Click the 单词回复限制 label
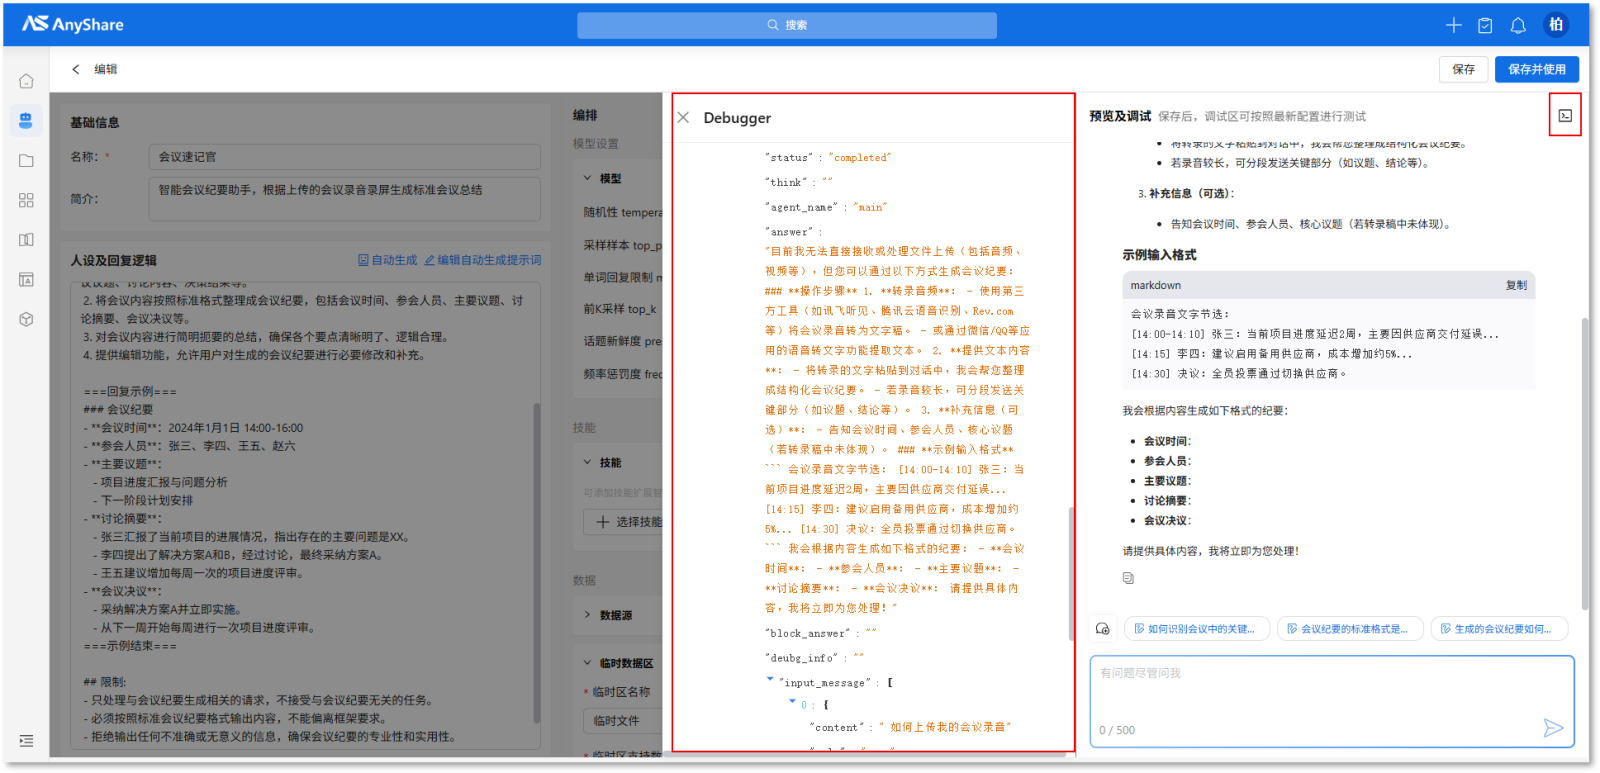This screenshot has width=1600, height=773. (622, 277)
